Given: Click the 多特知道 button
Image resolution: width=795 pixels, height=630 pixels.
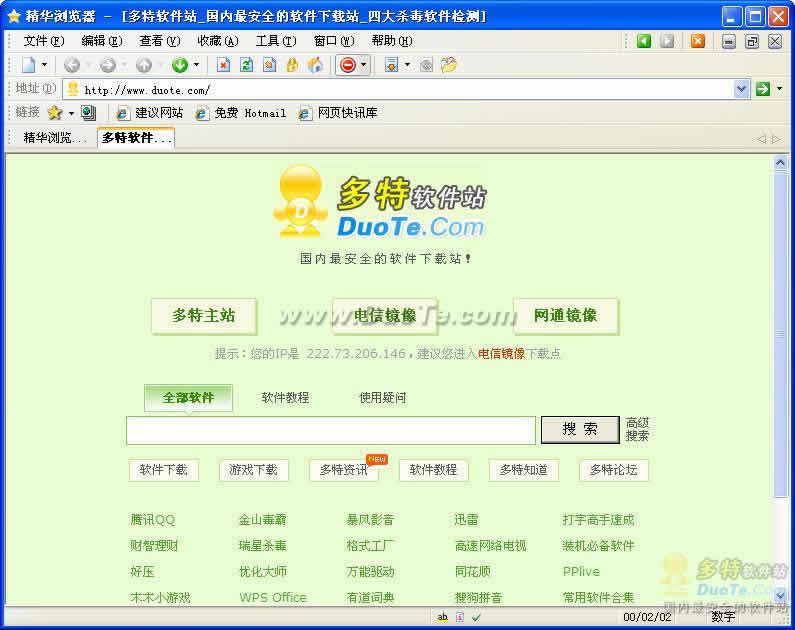Looking at the screenshot, I should point(524,470).
